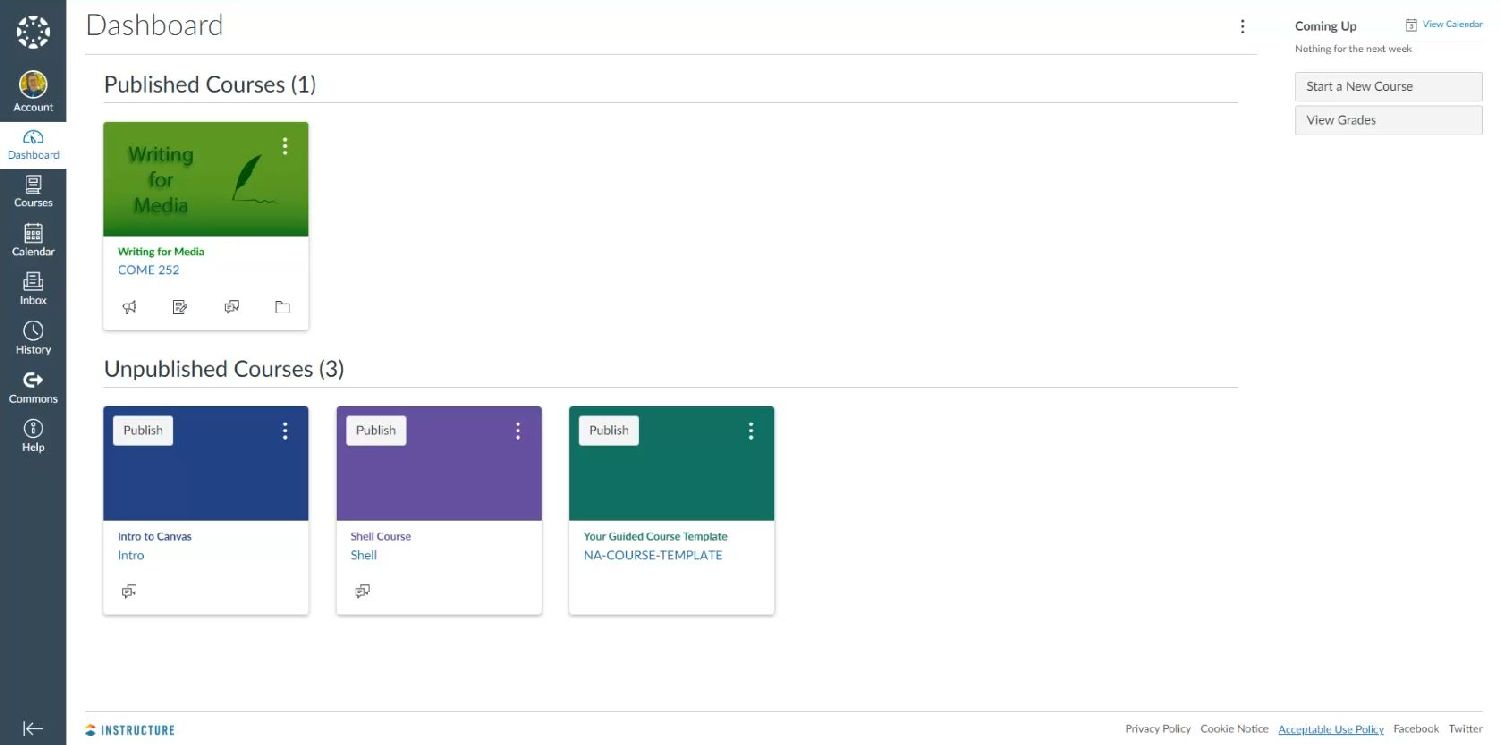Viewport: 1500px width, 745px height.
Task: Open the Writing for Media files folder icon
Action: click(282, 307)
